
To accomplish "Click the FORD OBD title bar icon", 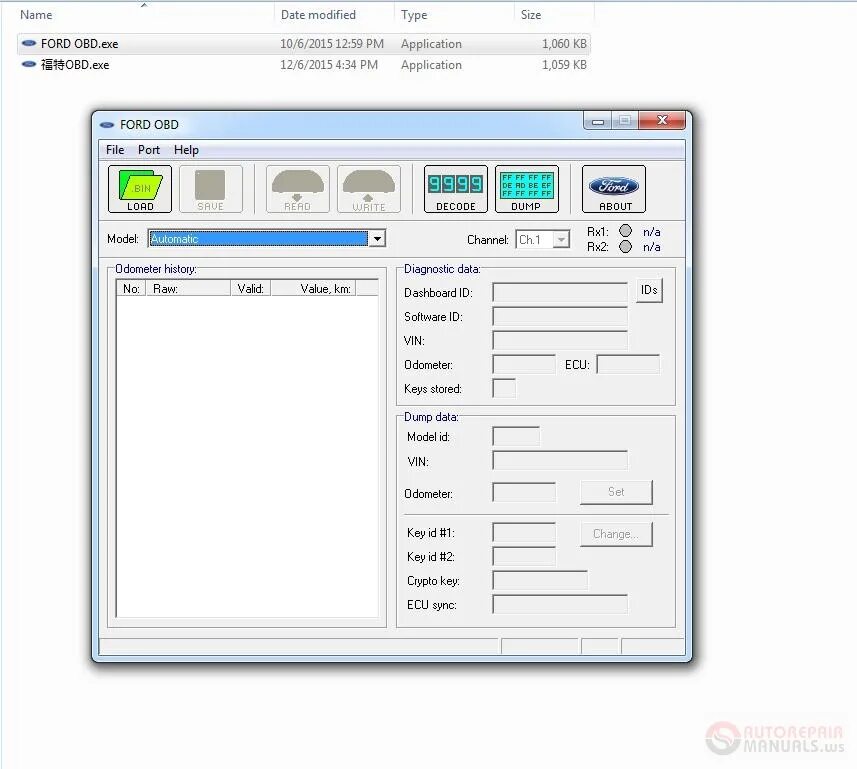I will click(107, 125).
